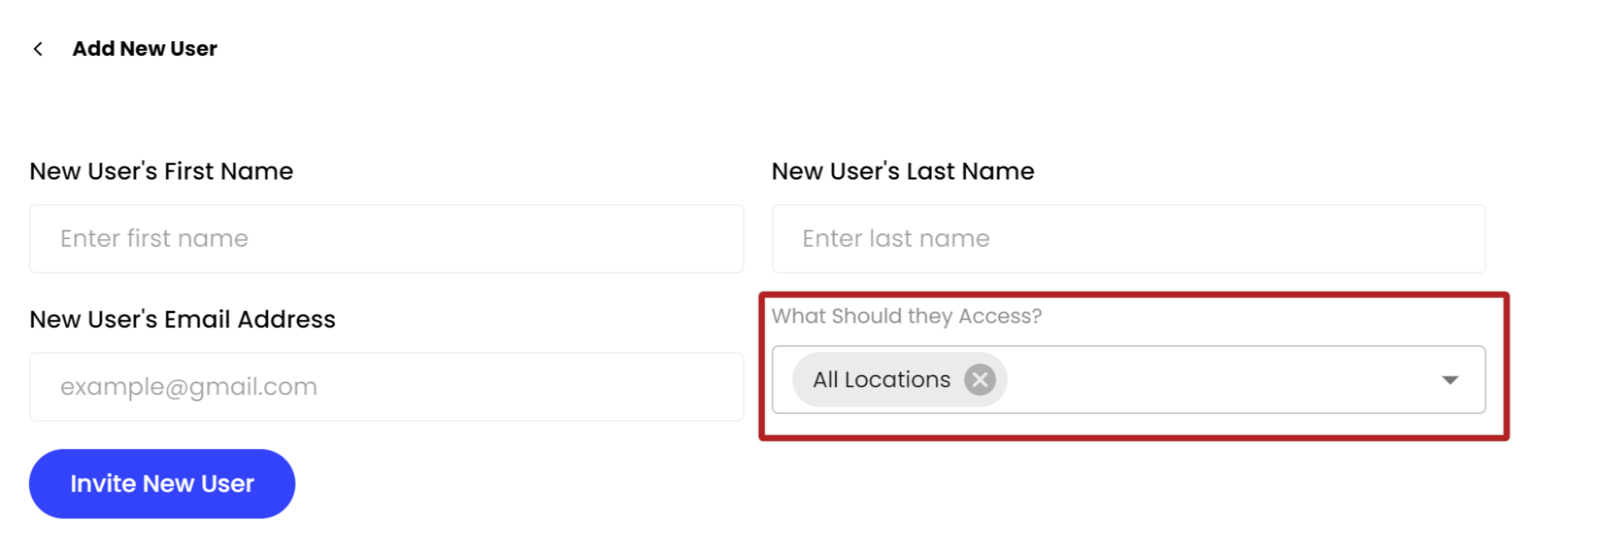Click the back arrow beside Add New User

tap(38, 49)
